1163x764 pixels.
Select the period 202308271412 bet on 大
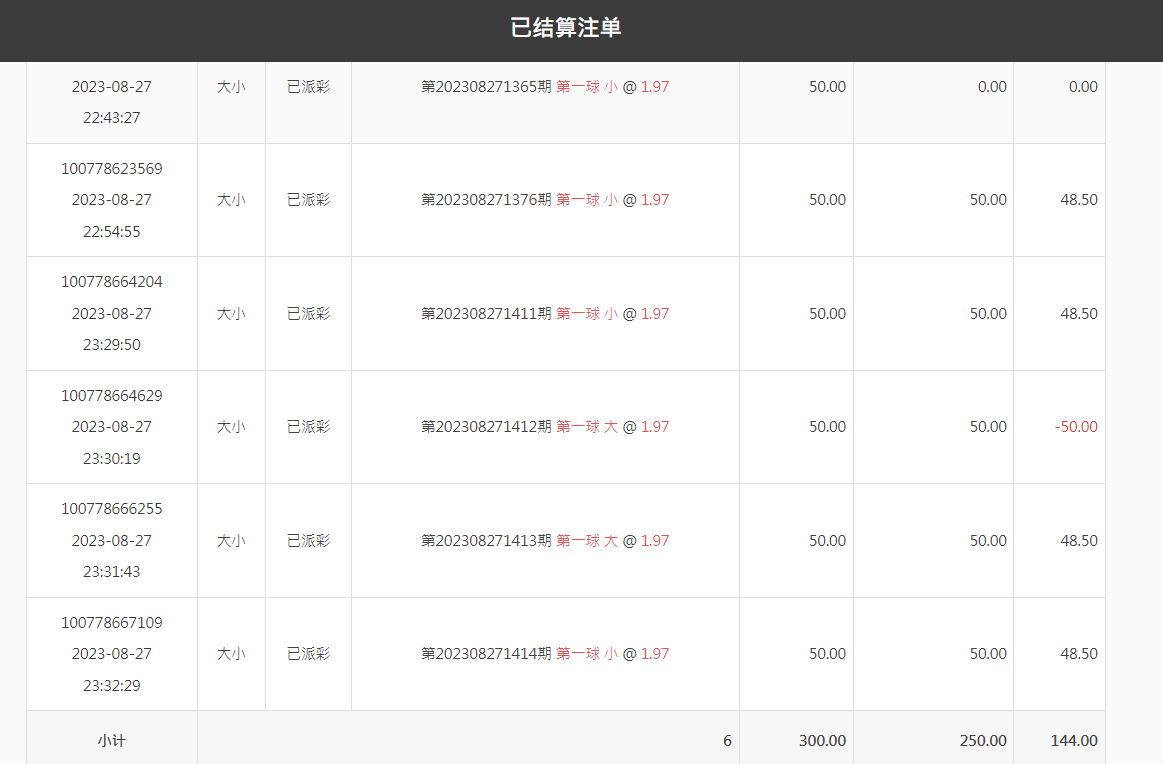(x=545, y=427)
